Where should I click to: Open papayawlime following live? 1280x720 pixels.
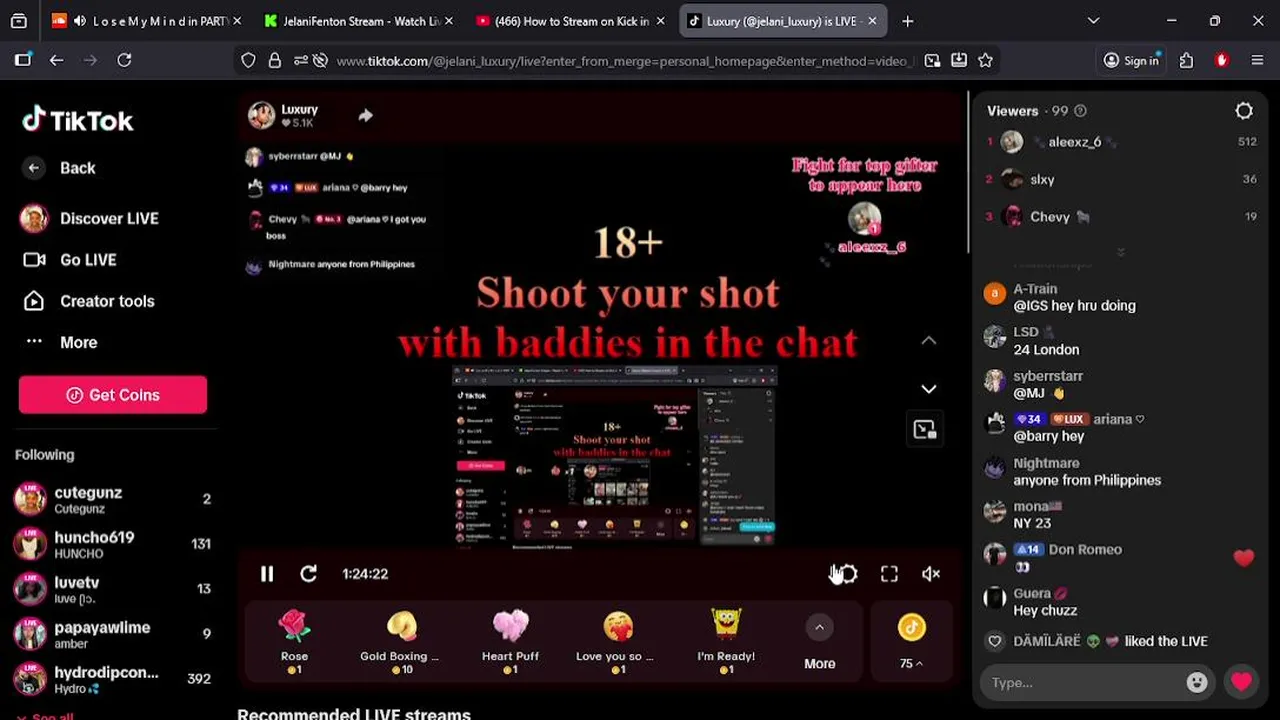tap(113, 634)
